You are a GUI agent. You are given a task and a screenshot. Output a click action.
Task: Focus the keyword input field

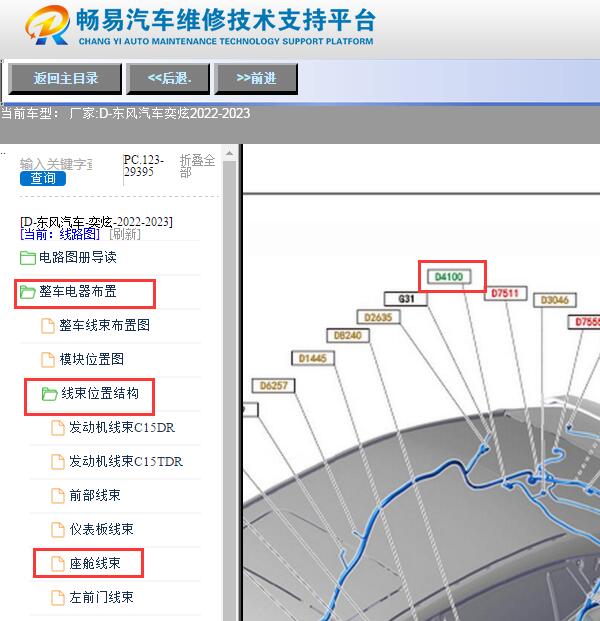tap(56, 164)
